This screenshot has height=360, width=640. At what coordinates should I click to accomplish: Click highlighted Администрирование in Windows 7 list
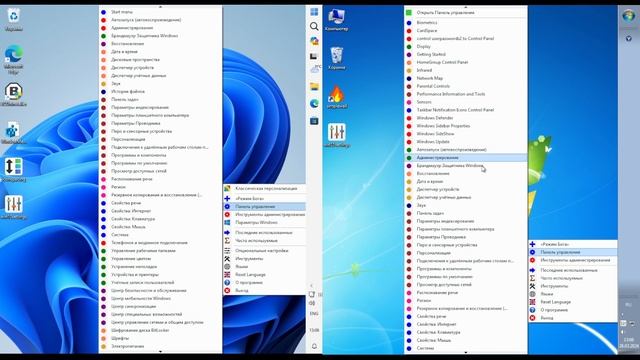466,158
